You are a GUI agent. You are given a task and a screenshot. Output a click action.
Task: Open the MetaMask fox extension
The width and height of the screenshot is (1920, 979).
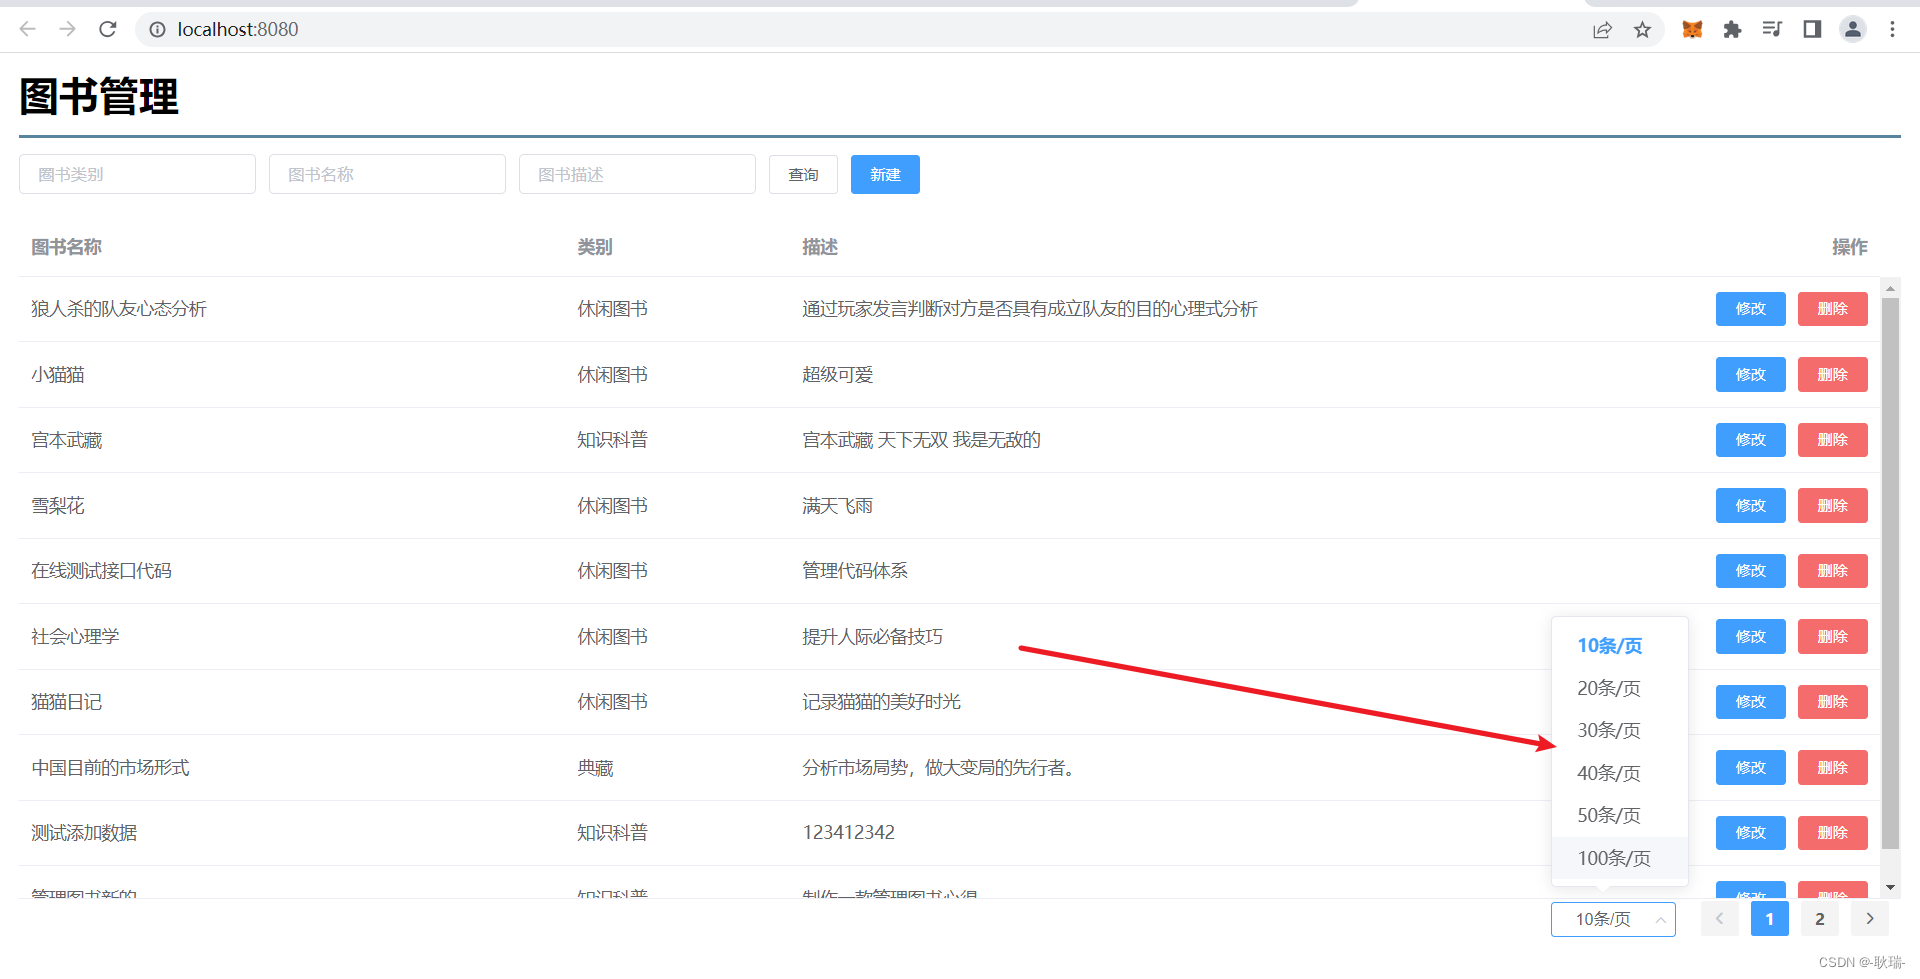[x=1692, y=30]
